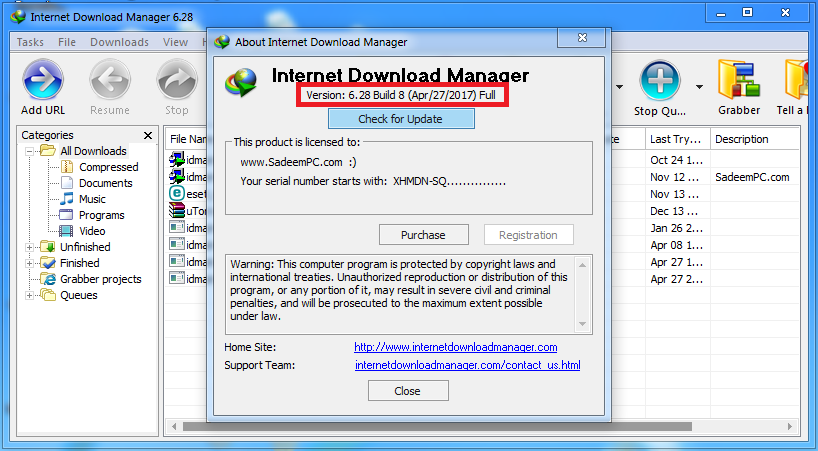Click the Apr 08 last try cell
This screenshot has width=818, height=451.
tap(677, 245)
